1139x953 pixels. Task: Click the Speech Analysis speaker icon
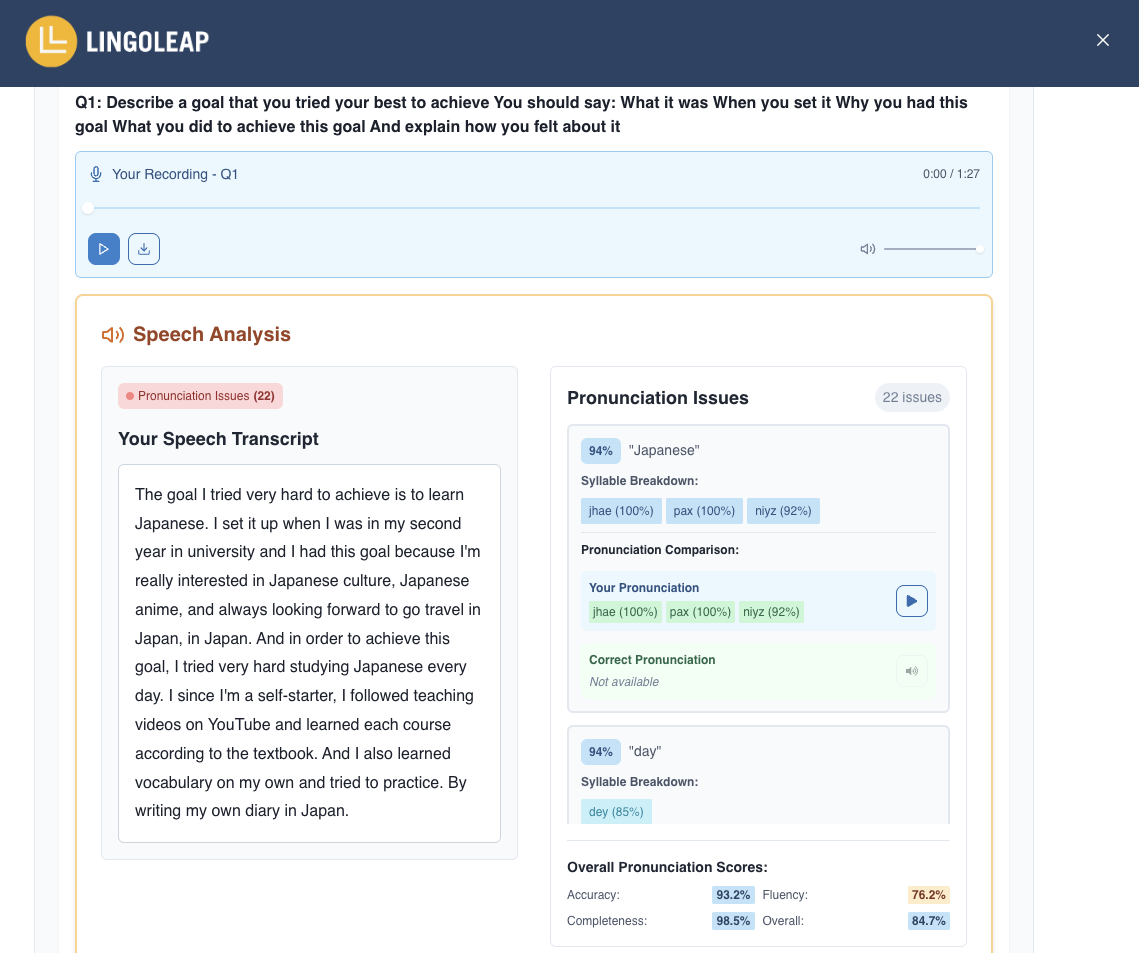(113, 335)
